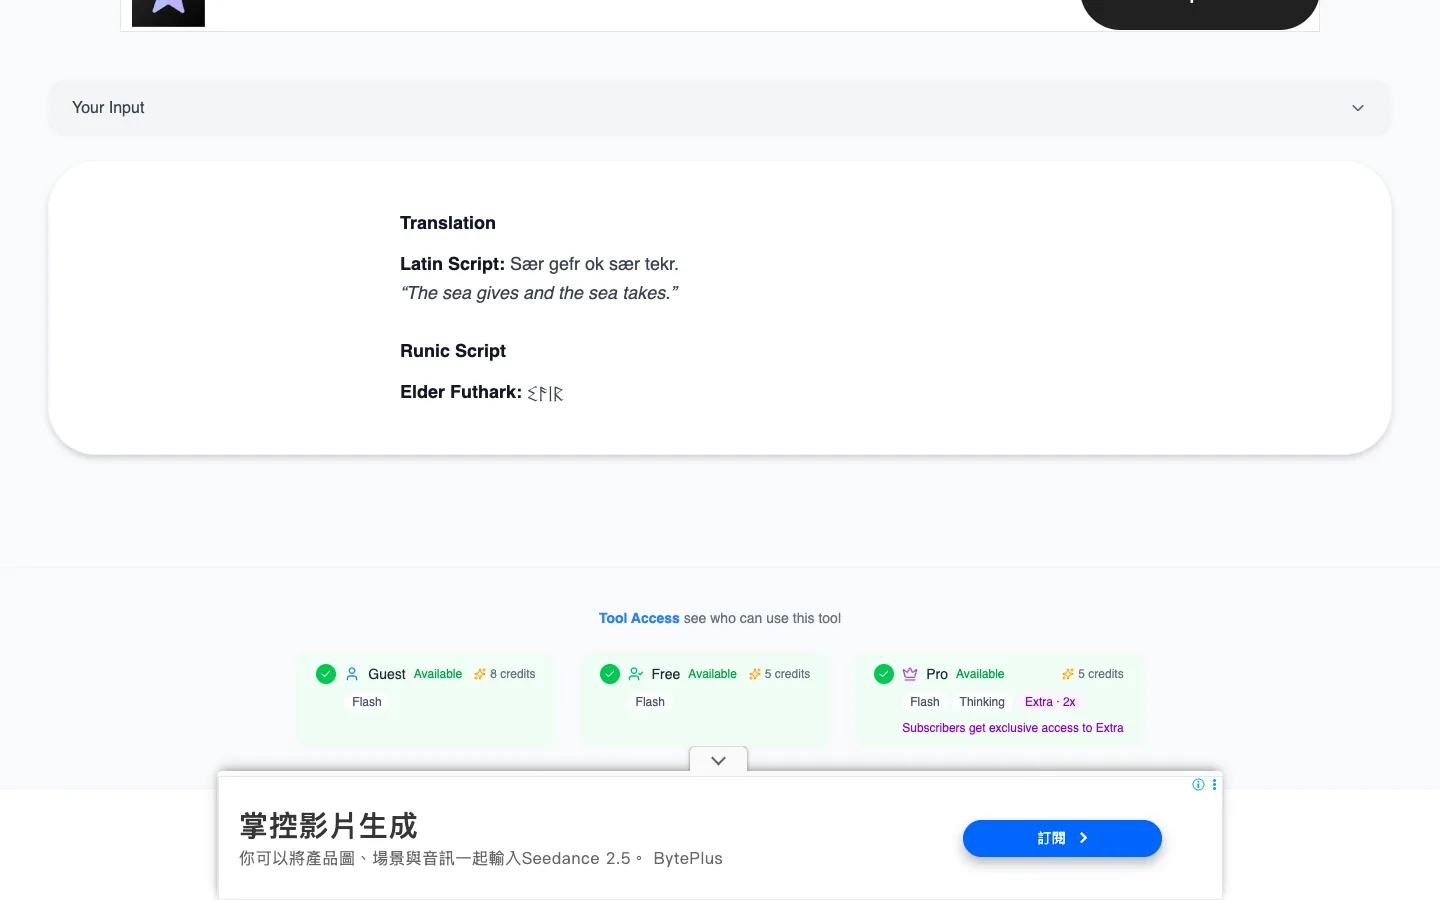Expand the Your Input section chevron

coord(1358,108)
